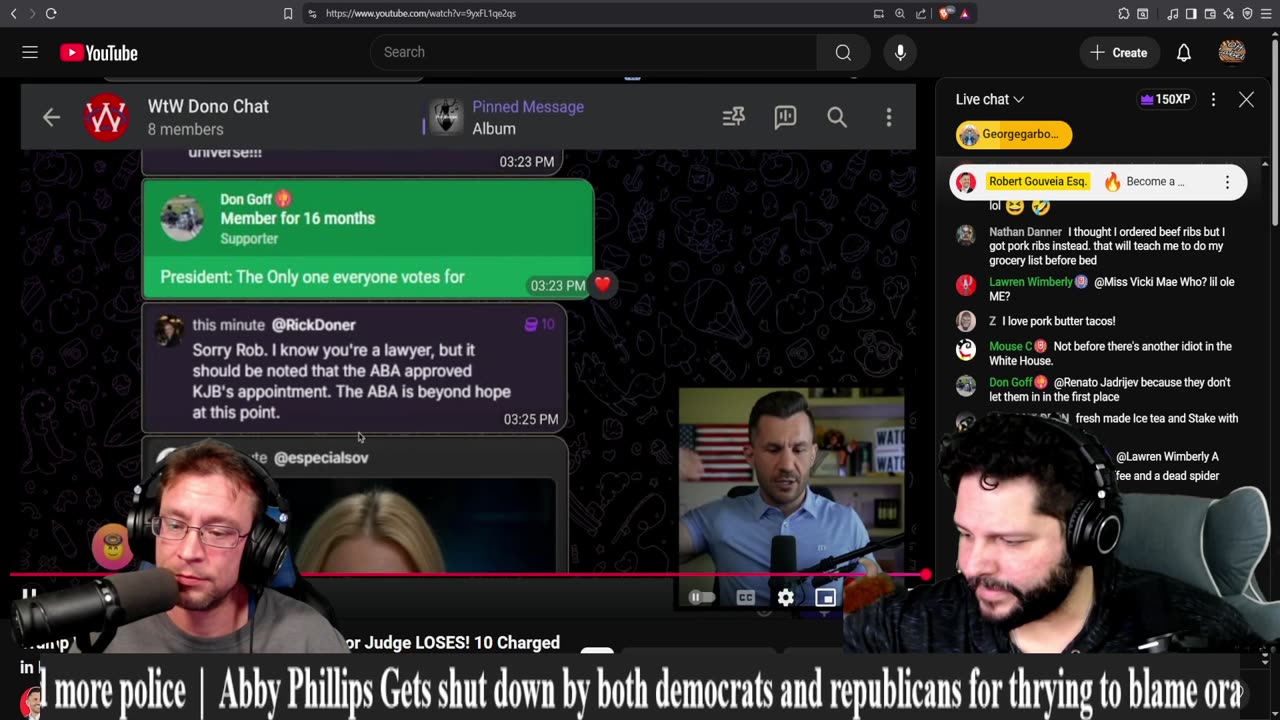Viewport: 1280px width, 720px height.
Task: Open Brave Shields lion icon
Action: tap(945, 13)
